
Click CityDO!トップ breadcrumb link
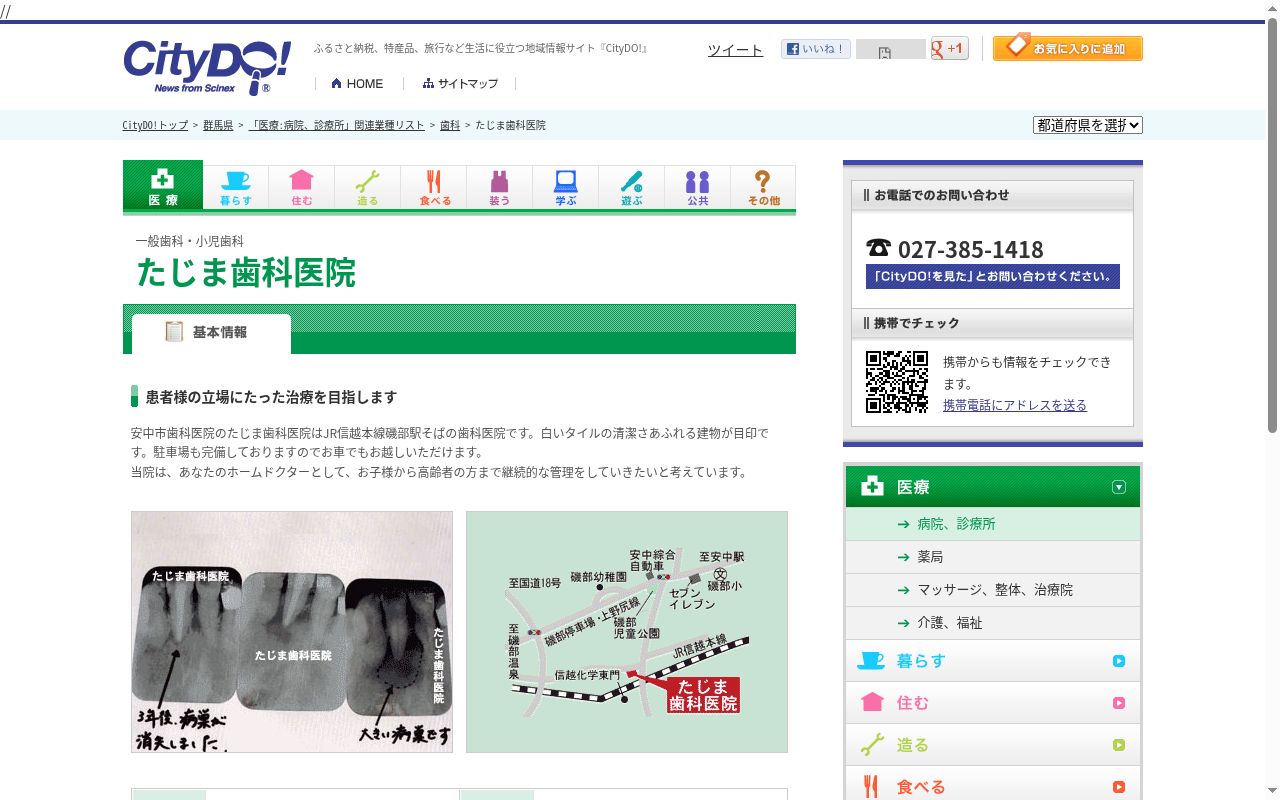[x=155, y=126]
